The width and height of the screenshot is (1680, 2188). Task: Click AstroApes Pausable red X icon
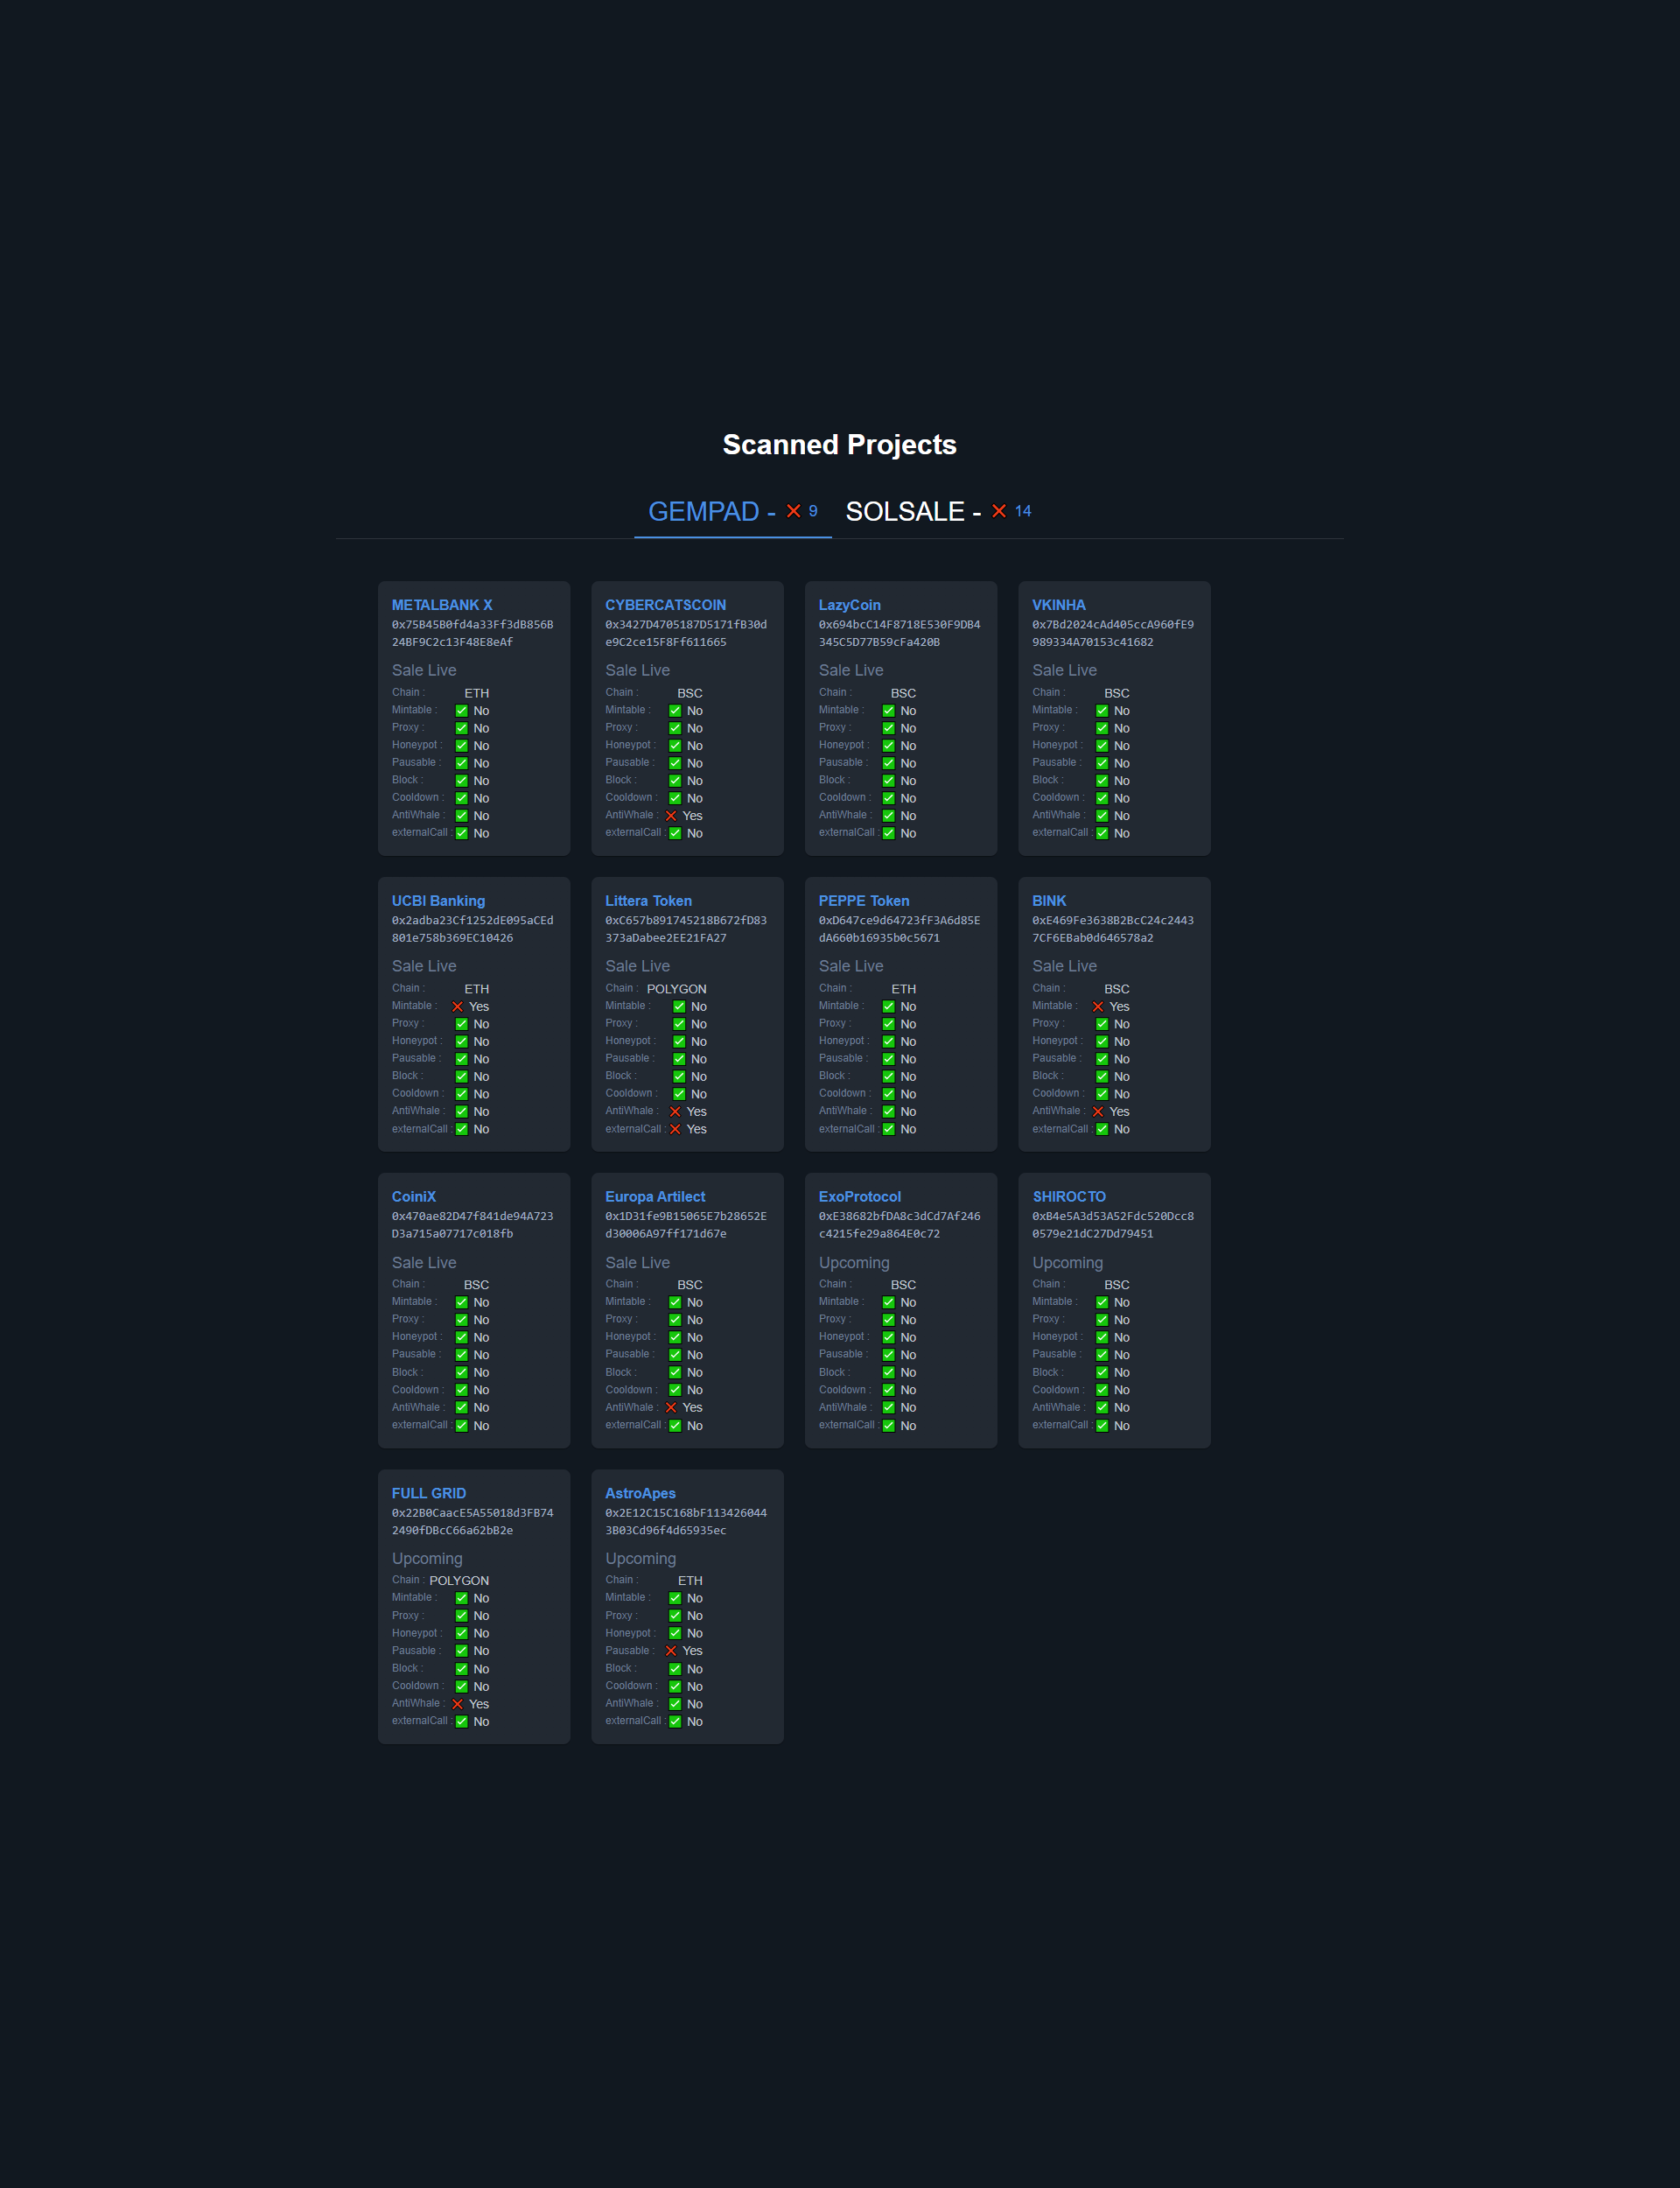coord(671,1651)
